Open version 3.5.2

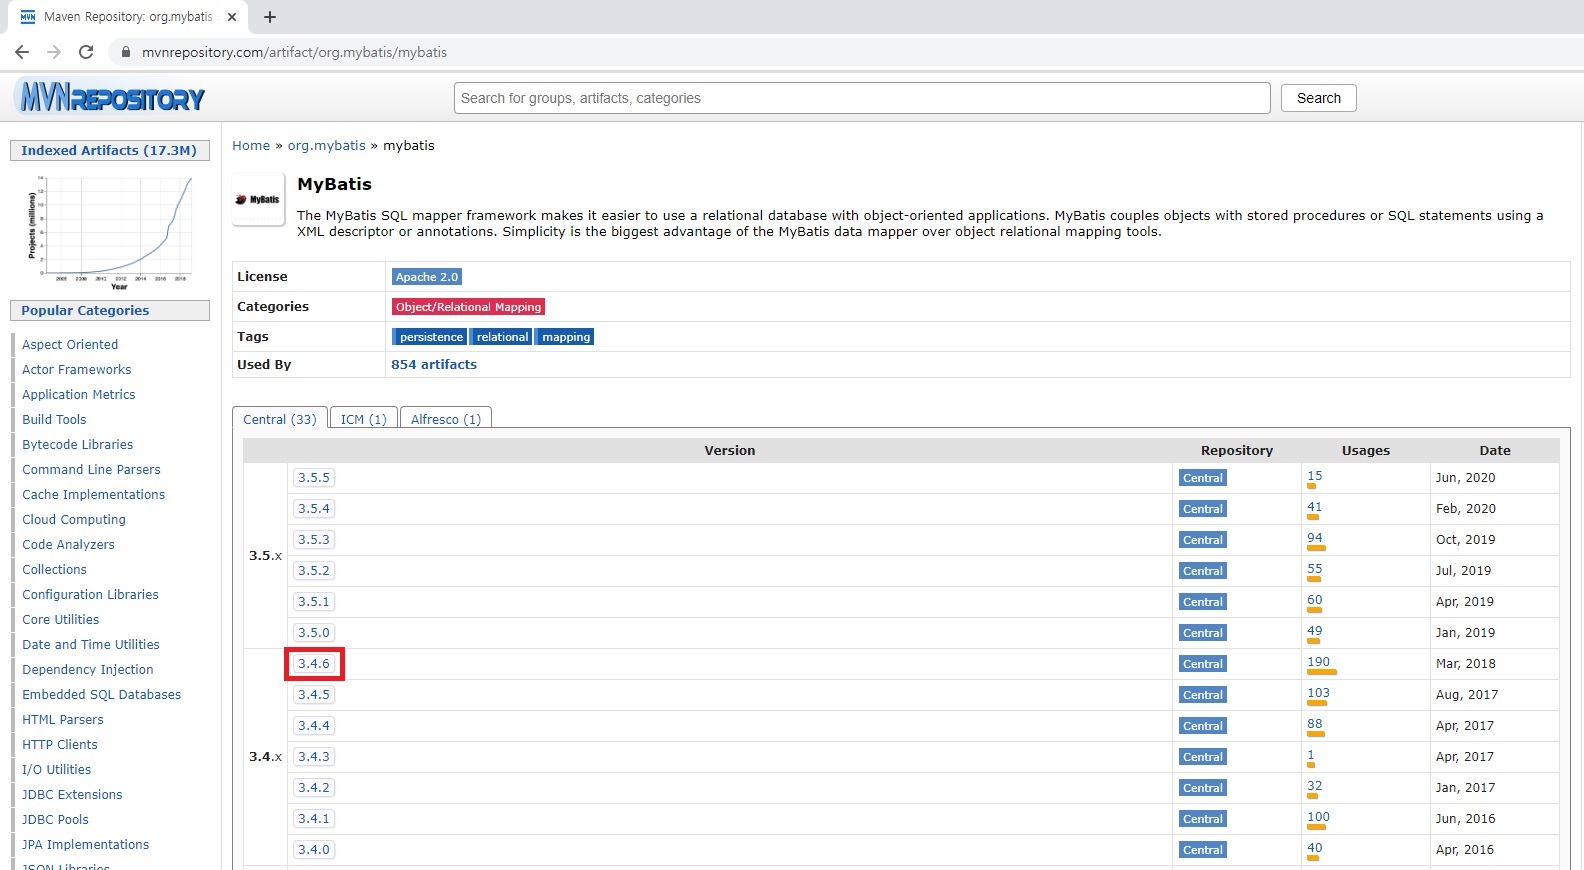point(314,571)
